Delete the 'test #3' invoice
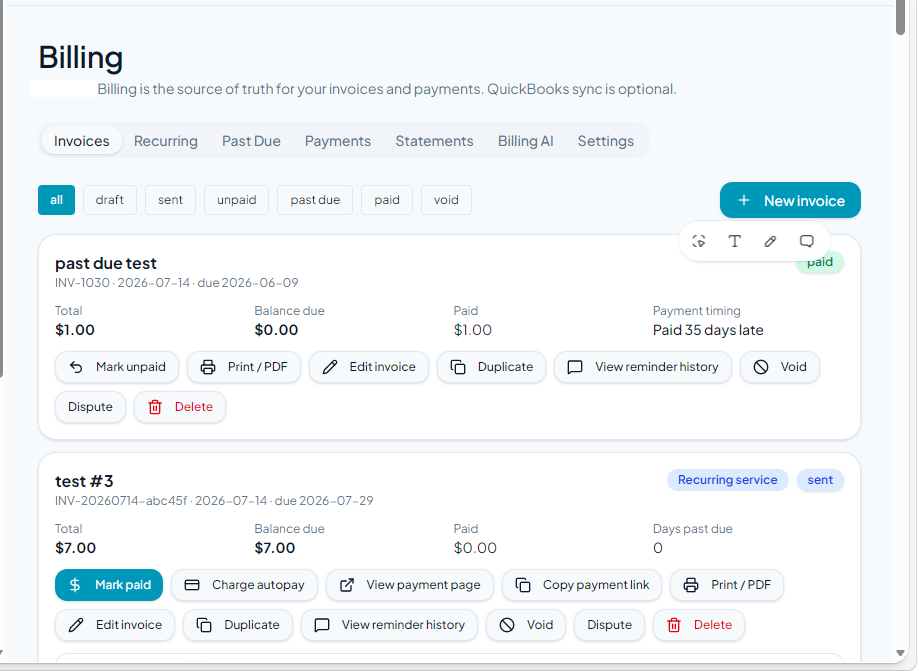Viewport: 919px width, 671px height. click(699, 625)
